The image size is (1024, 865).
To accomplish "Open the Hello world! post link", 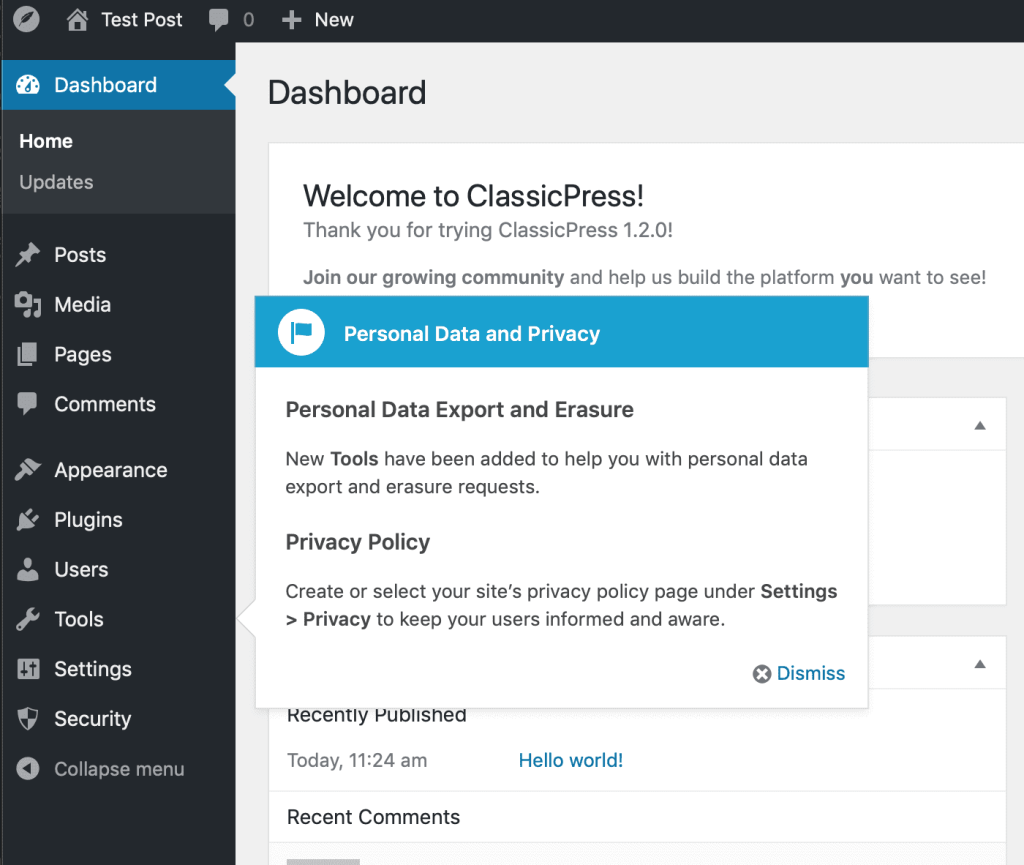I will pyautogui.click(x=570, y=760).
